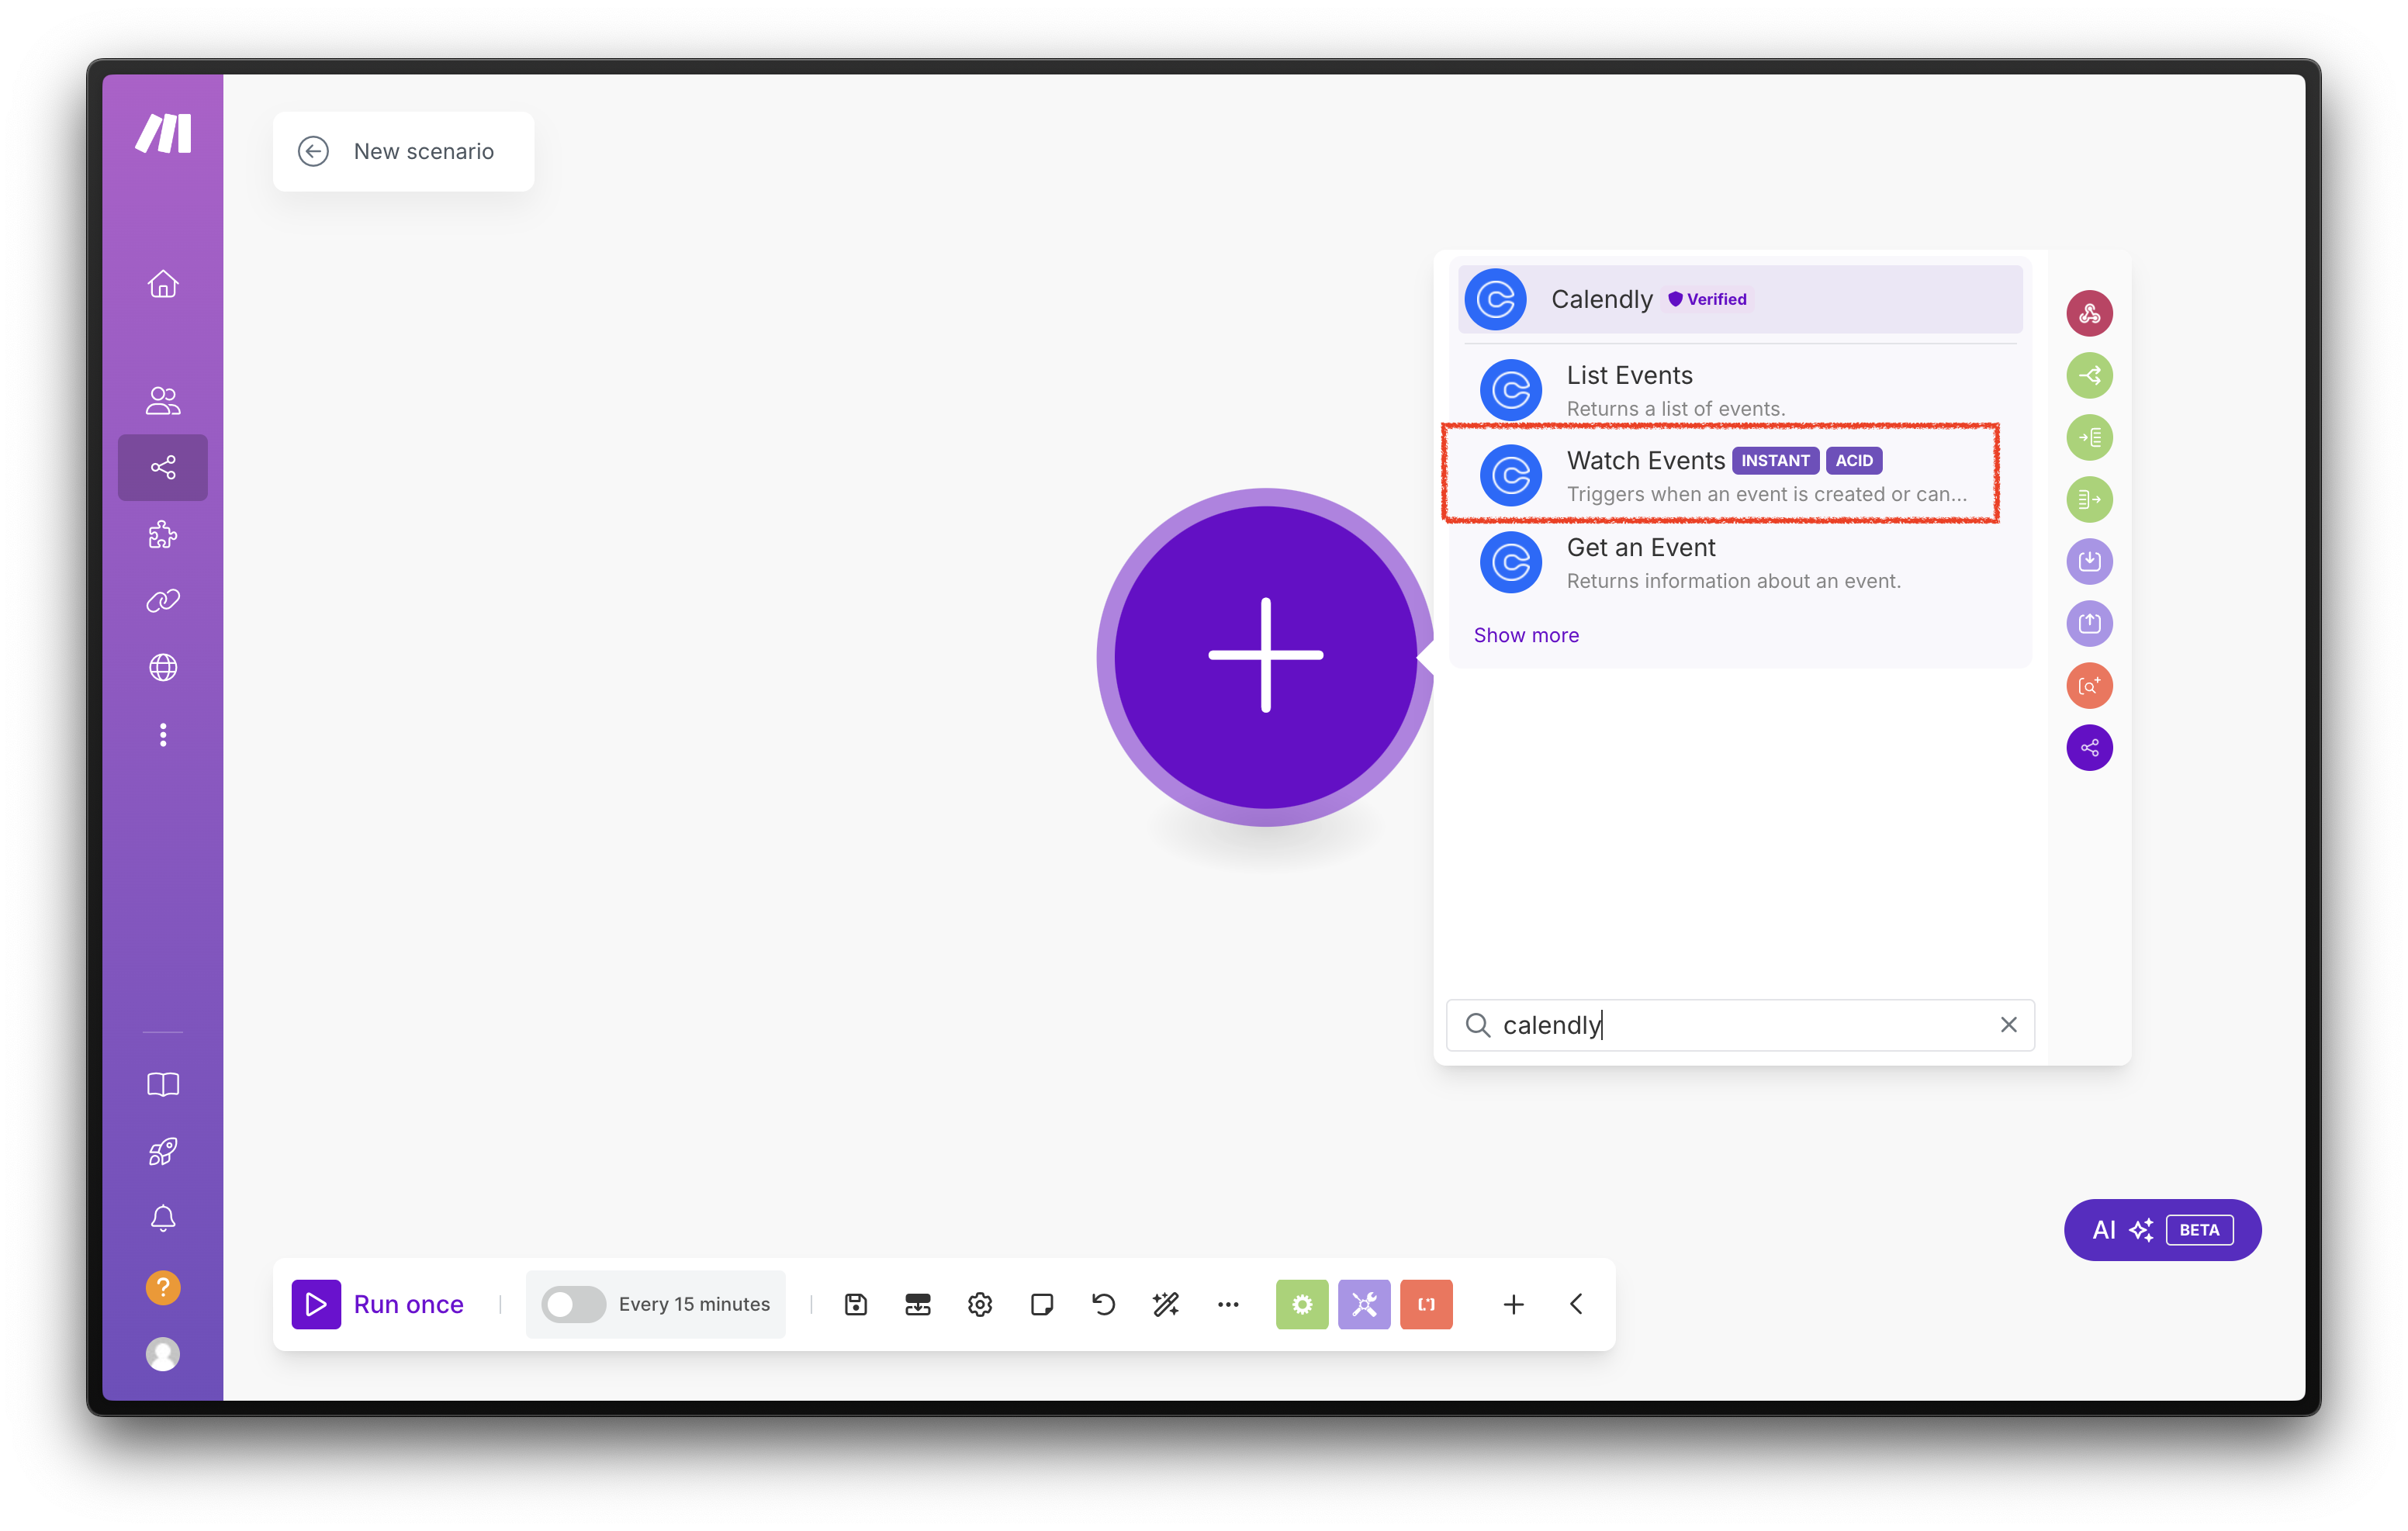Open notifications bell icon
Screen dimensions: 2408x1531
(x=163, y=1218)
